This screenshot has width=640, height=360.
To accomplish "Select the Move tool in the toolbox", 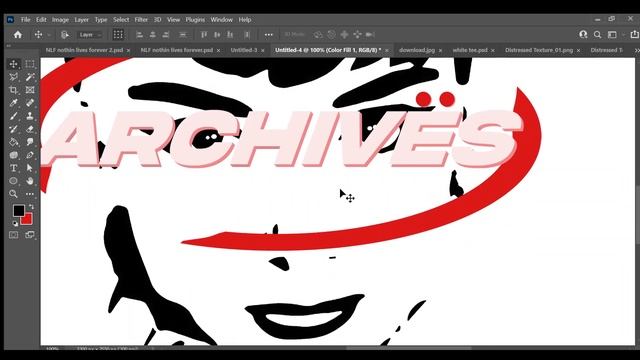I will tap(13, 64).
